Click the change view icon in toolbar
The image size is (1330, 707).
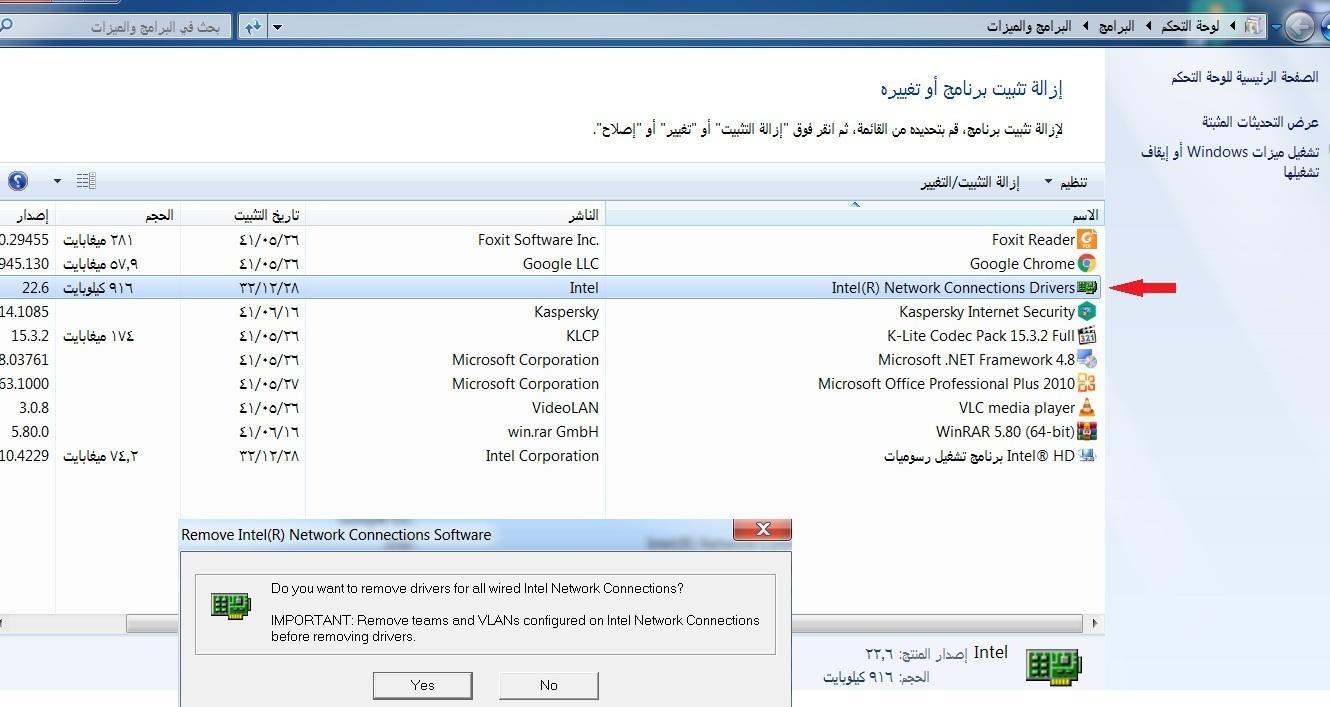point(86,181)
